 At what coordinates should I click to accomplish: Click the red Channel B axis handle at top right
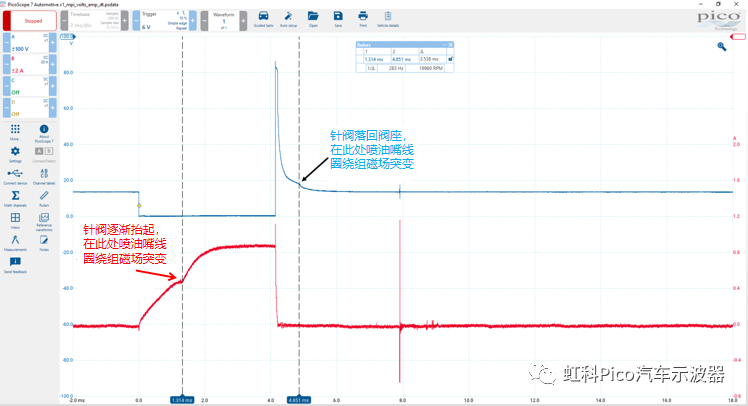click(738, 37)
